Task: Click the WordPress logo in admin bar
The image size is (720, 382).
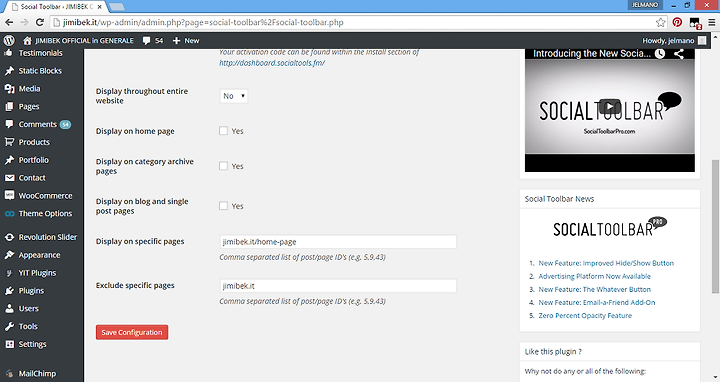Action: (9, 40)
